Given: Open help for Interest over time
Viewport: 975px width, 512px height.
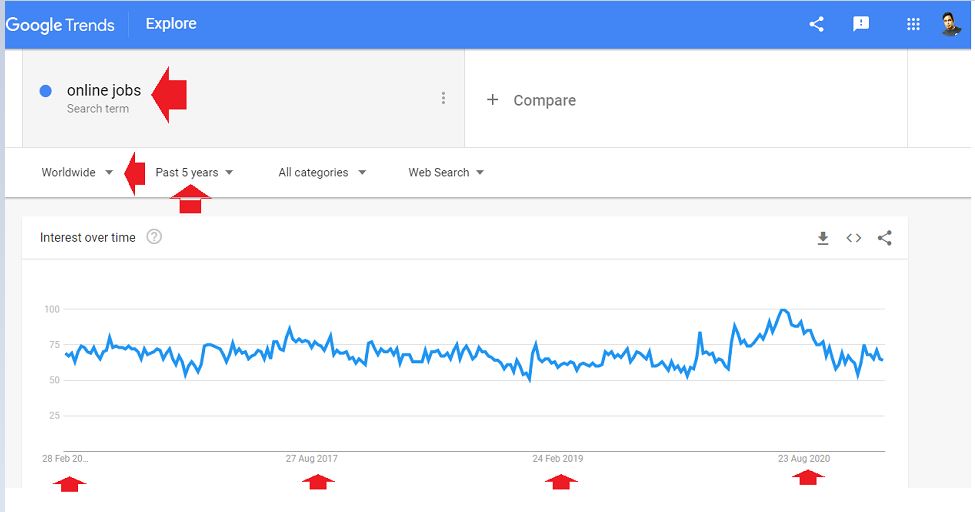Looking at the screenshot, I should [154, 237].
